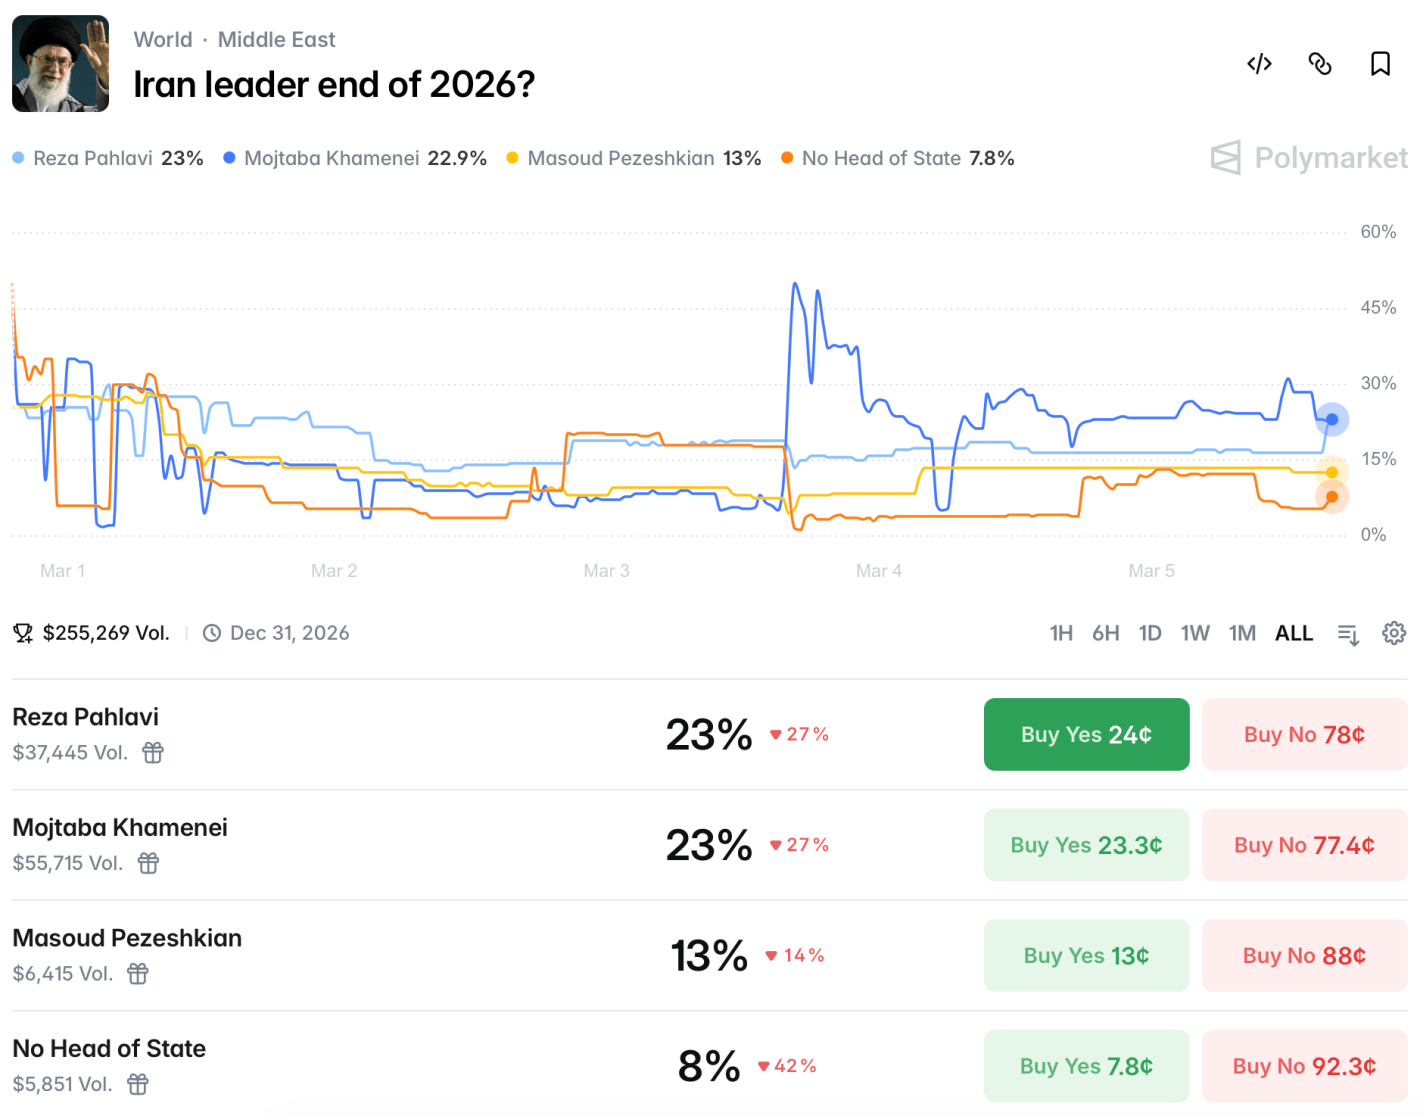Click gift icon beside Reza Pahlavi volume
Viewport: 1423px width, 1116px height.
tap(153, 752)
